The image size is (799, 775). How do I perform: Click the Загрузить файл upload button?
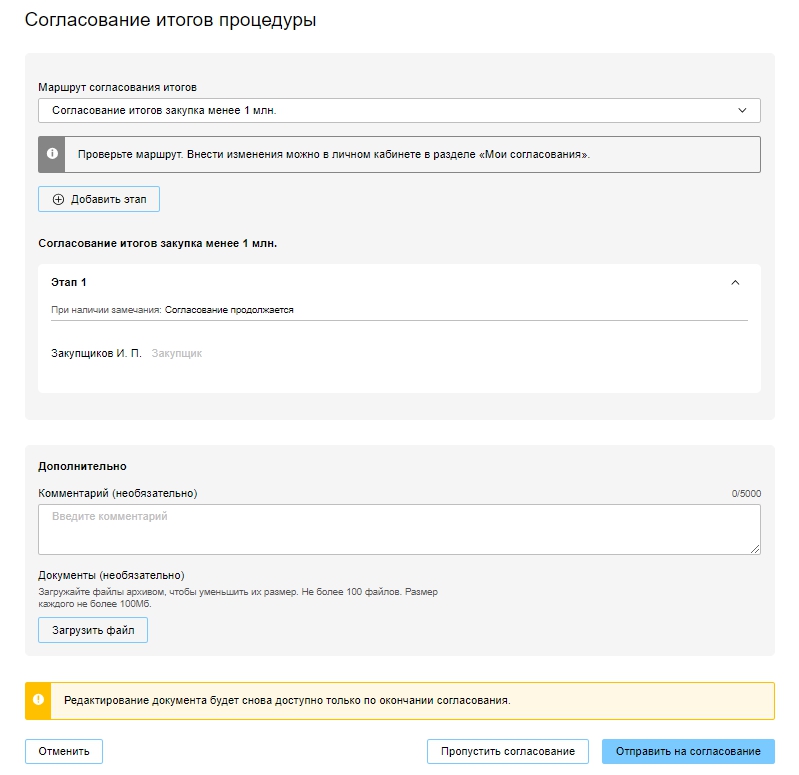[x=93, y=630]
